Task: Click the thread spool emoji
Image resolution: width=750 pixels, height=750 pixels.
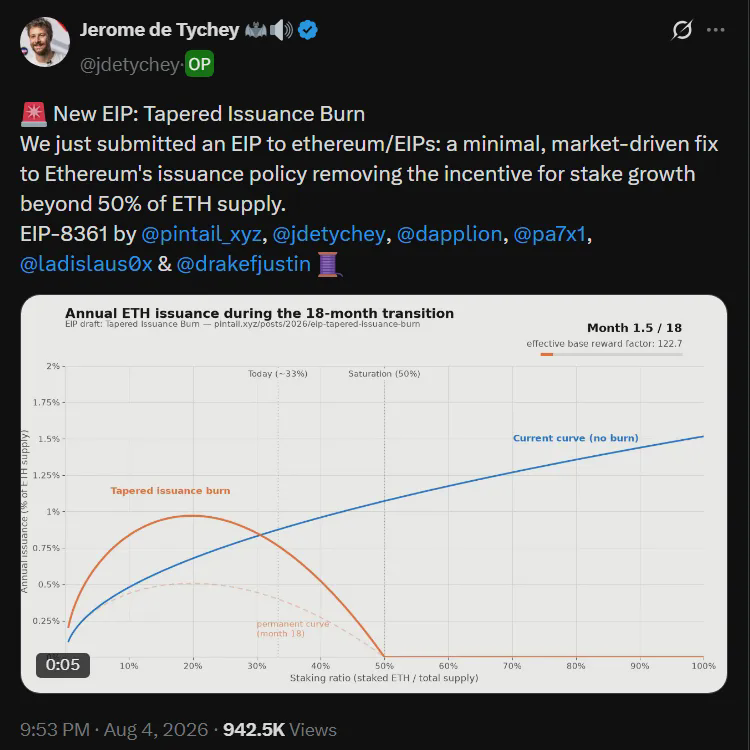Action: pos(329,265)
